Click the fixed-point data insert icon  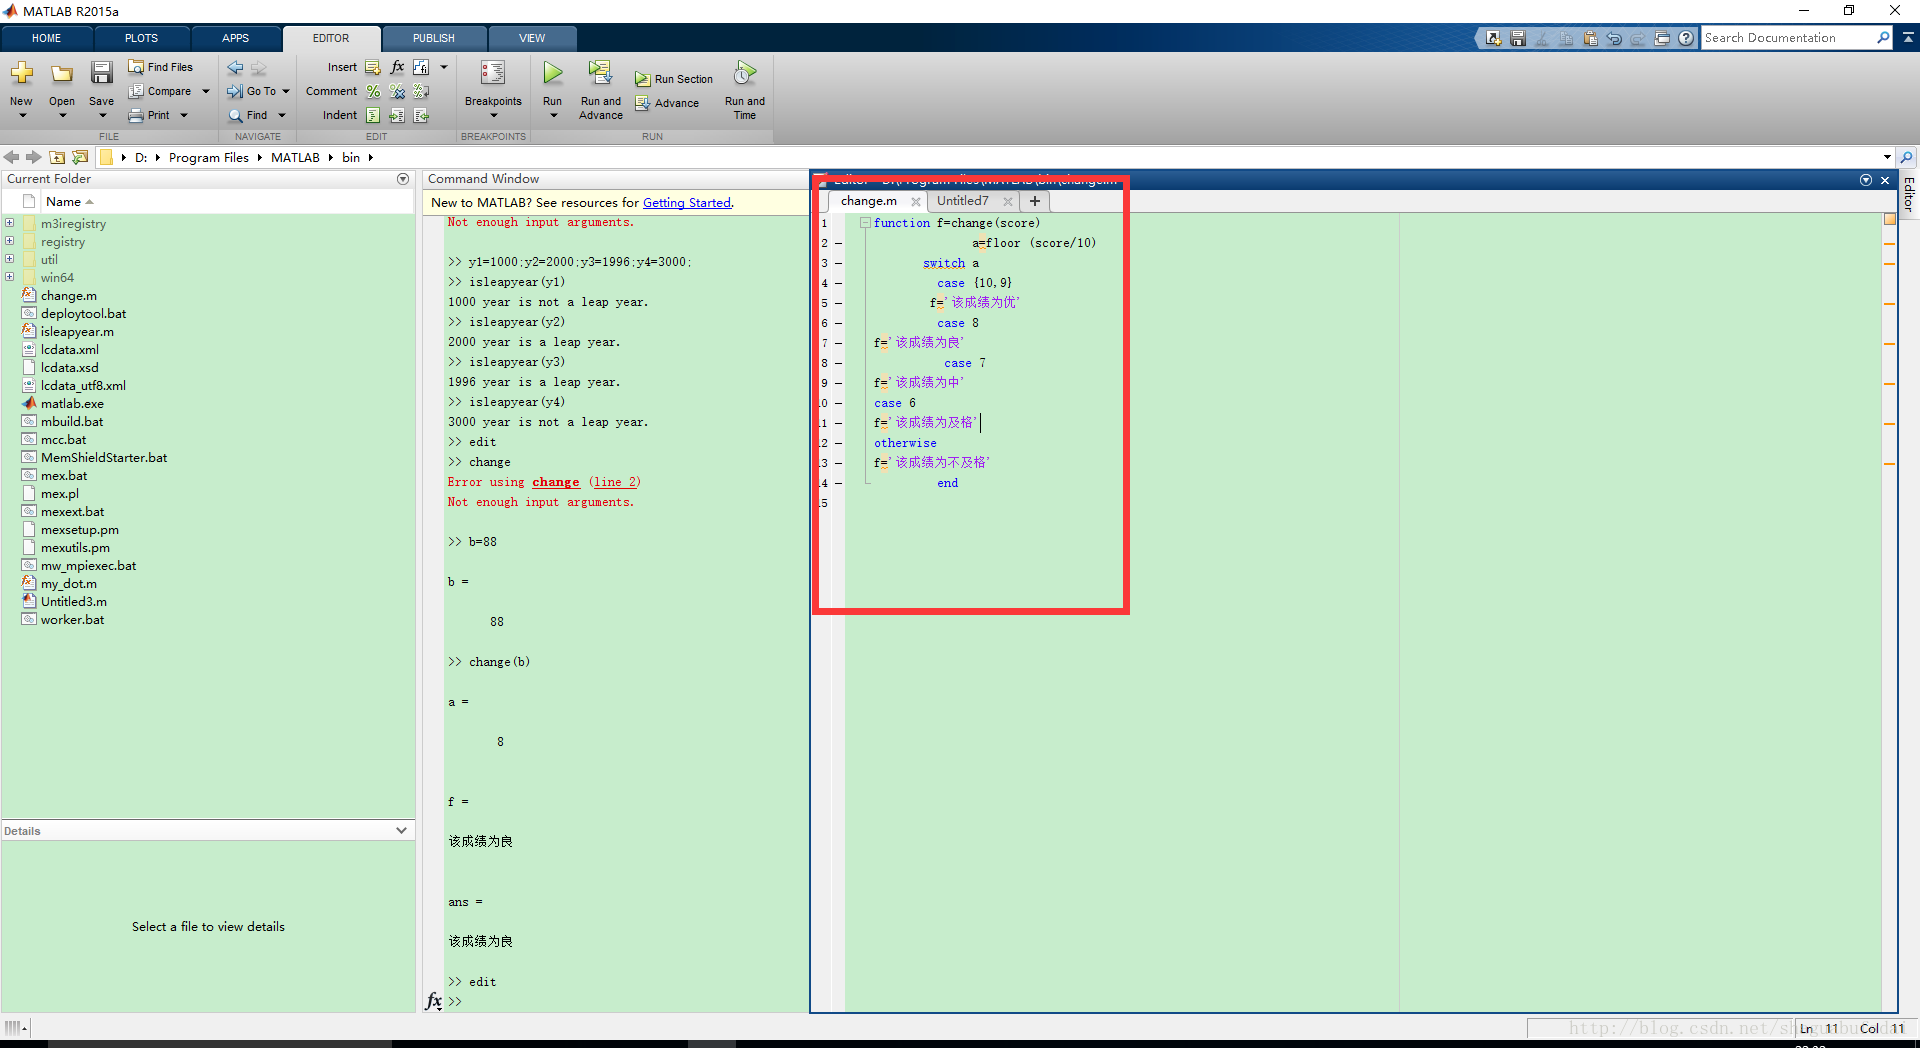pos(421,67)
